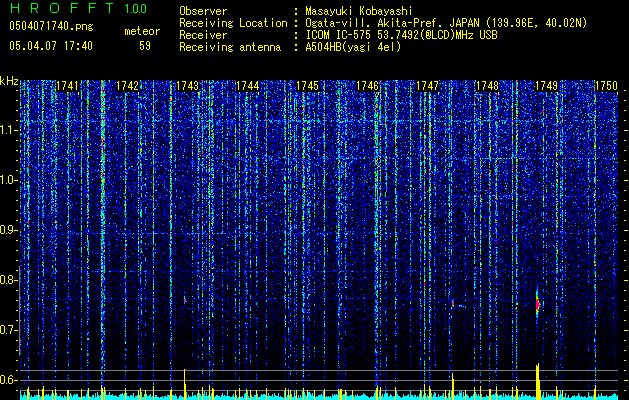The width and height of the screenshot is (629, 400).
Task: Click the 0.9 kHz axis label
Action: tap(9, 230)
